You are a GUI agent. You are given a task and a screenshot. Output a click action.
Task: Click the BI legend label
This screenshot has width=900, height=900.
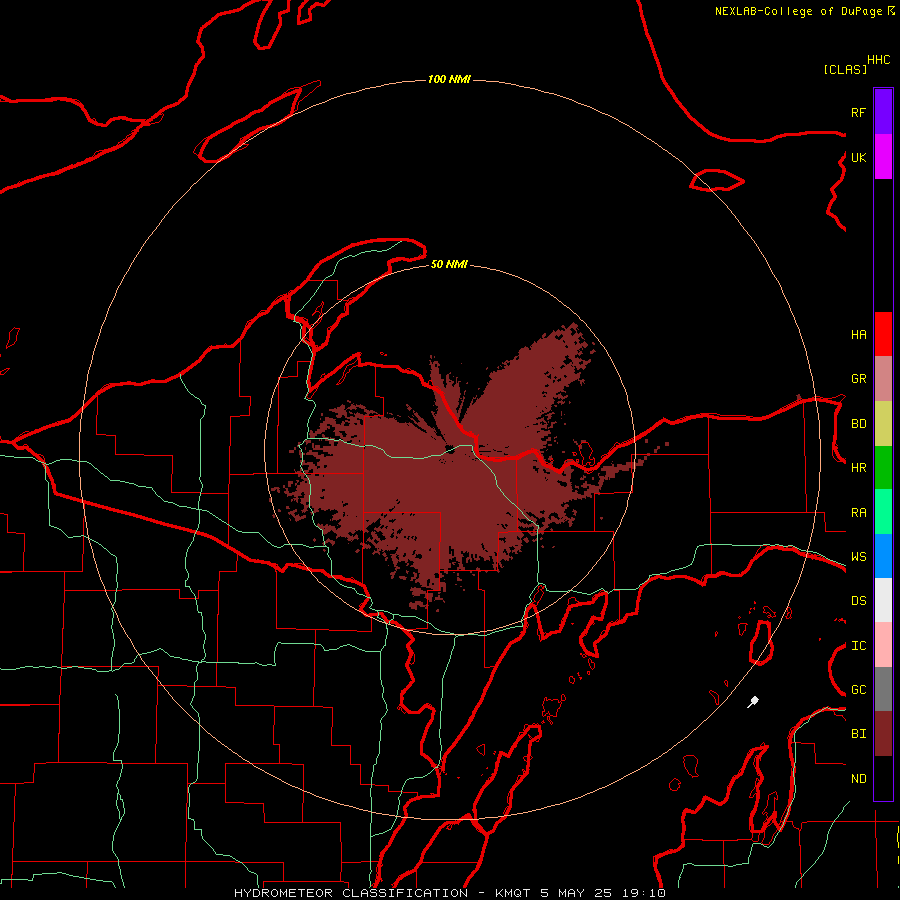click(858, 734)
